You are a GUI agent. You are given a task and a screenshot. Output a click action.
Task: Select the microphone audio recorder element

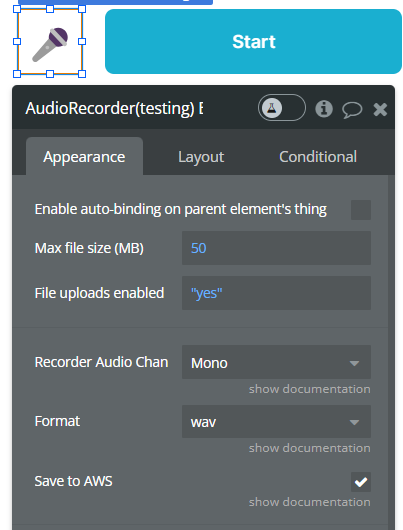[49, 42]
